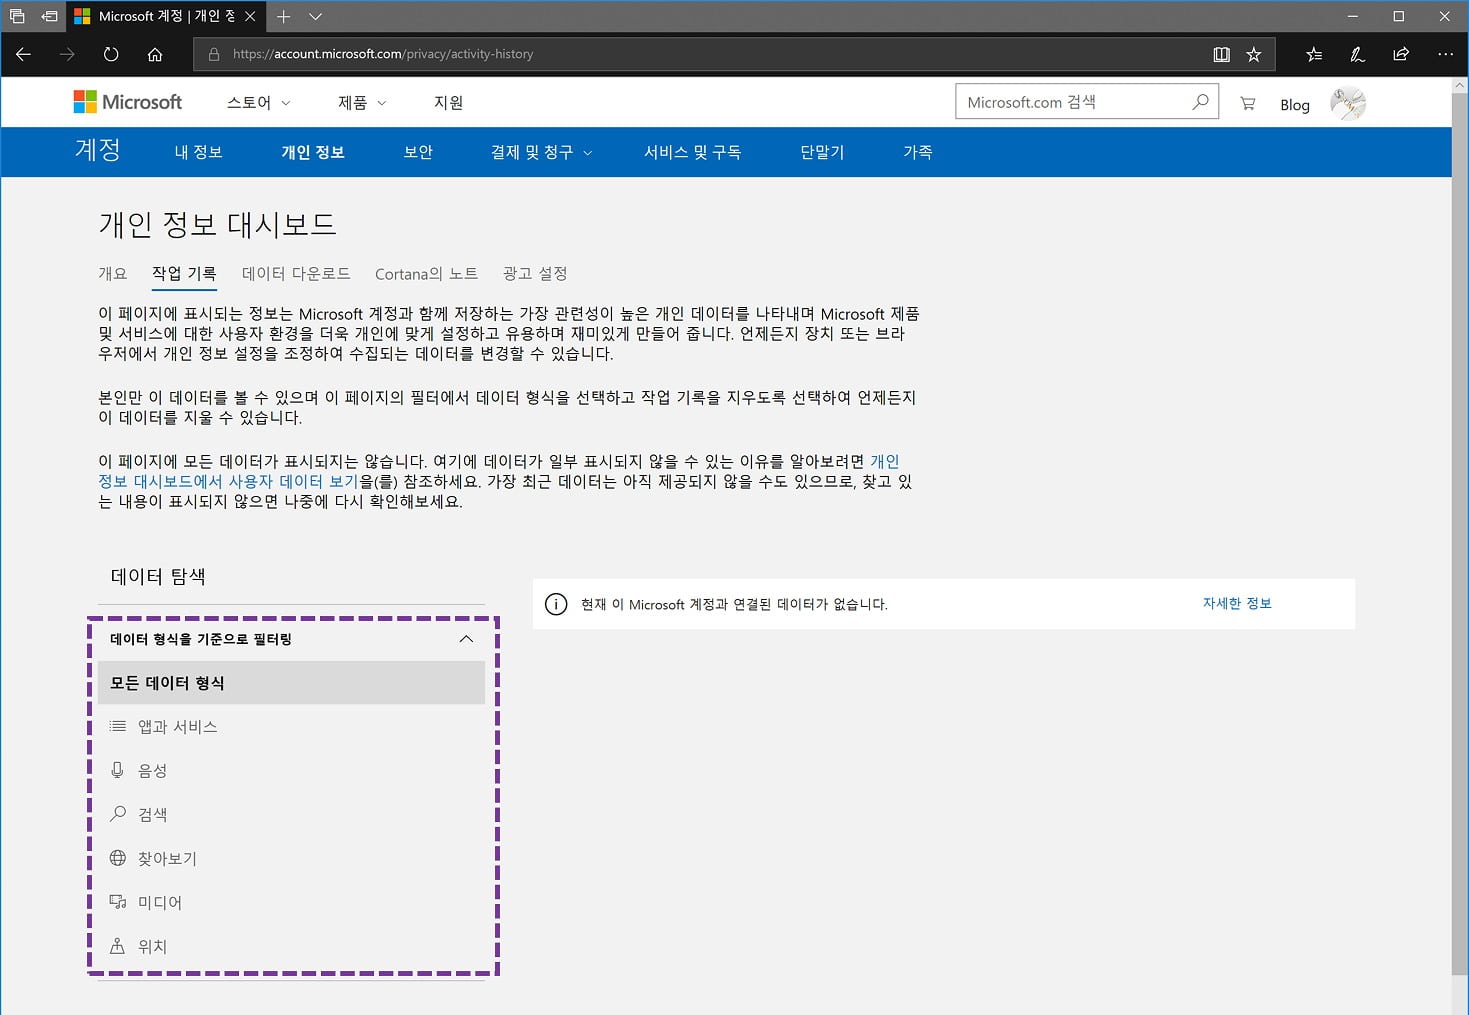The width and height of the screenshot is (1469, 1015).
Task: Open the favorites hub icon
Action: [1314, 54]
